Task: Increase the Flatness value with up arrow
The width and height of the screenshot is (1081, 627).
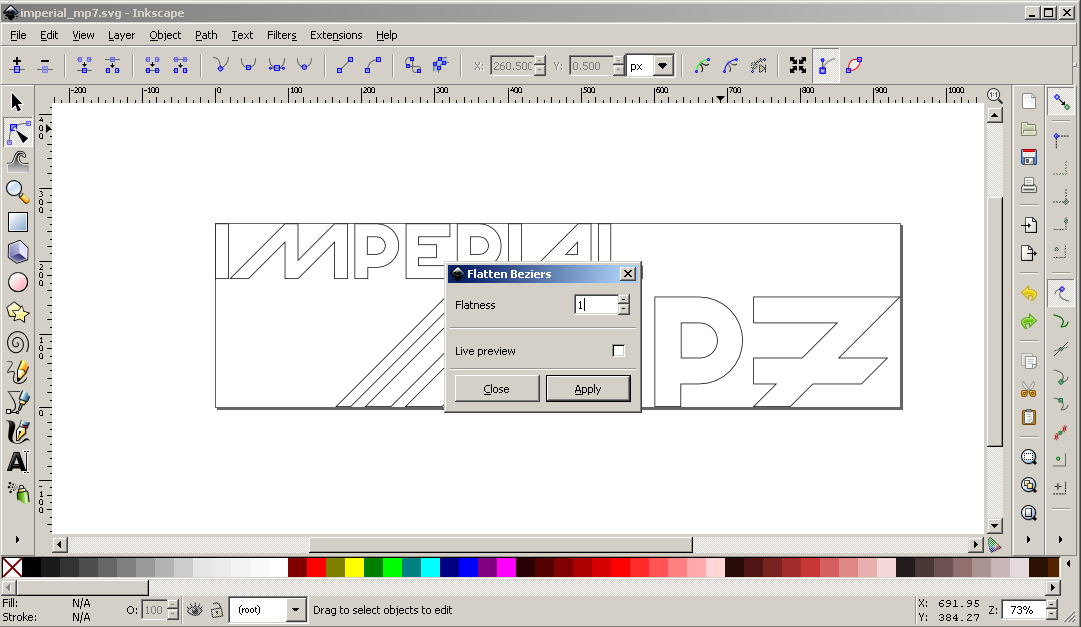Action: (x=624, y=299)
